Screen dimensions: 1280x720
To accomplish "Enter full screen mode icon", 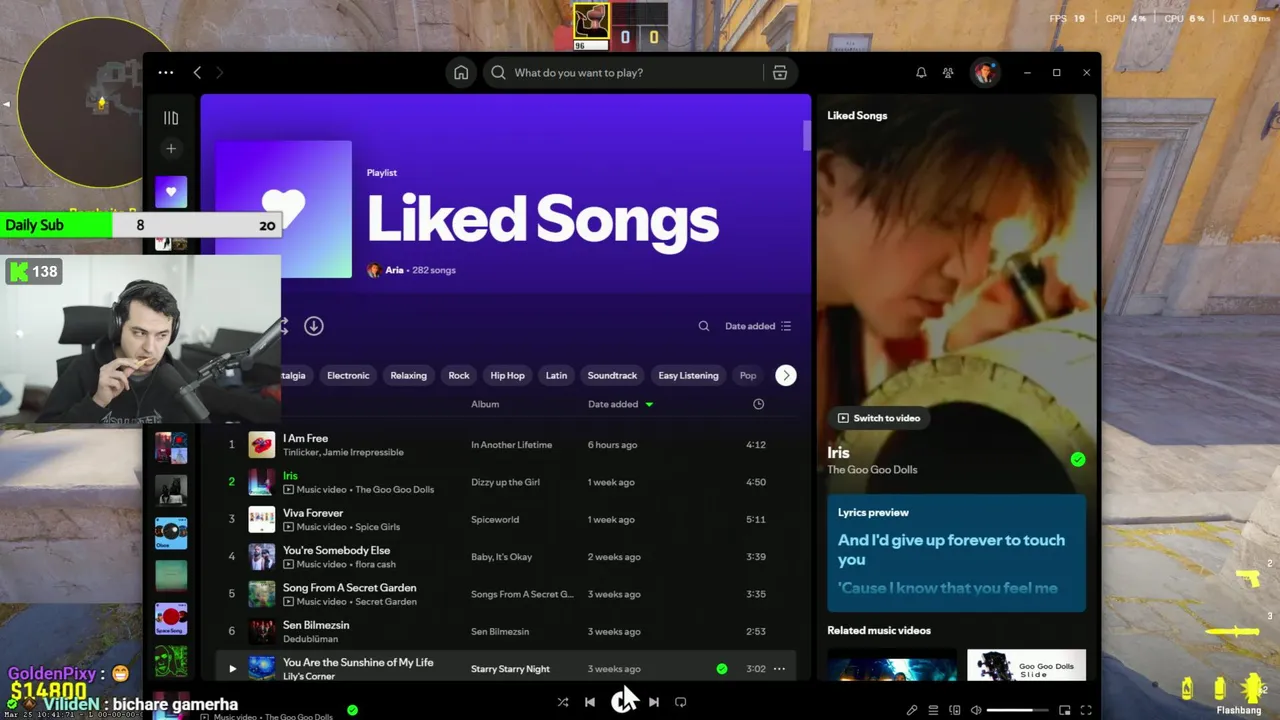I will point(1086,711).
